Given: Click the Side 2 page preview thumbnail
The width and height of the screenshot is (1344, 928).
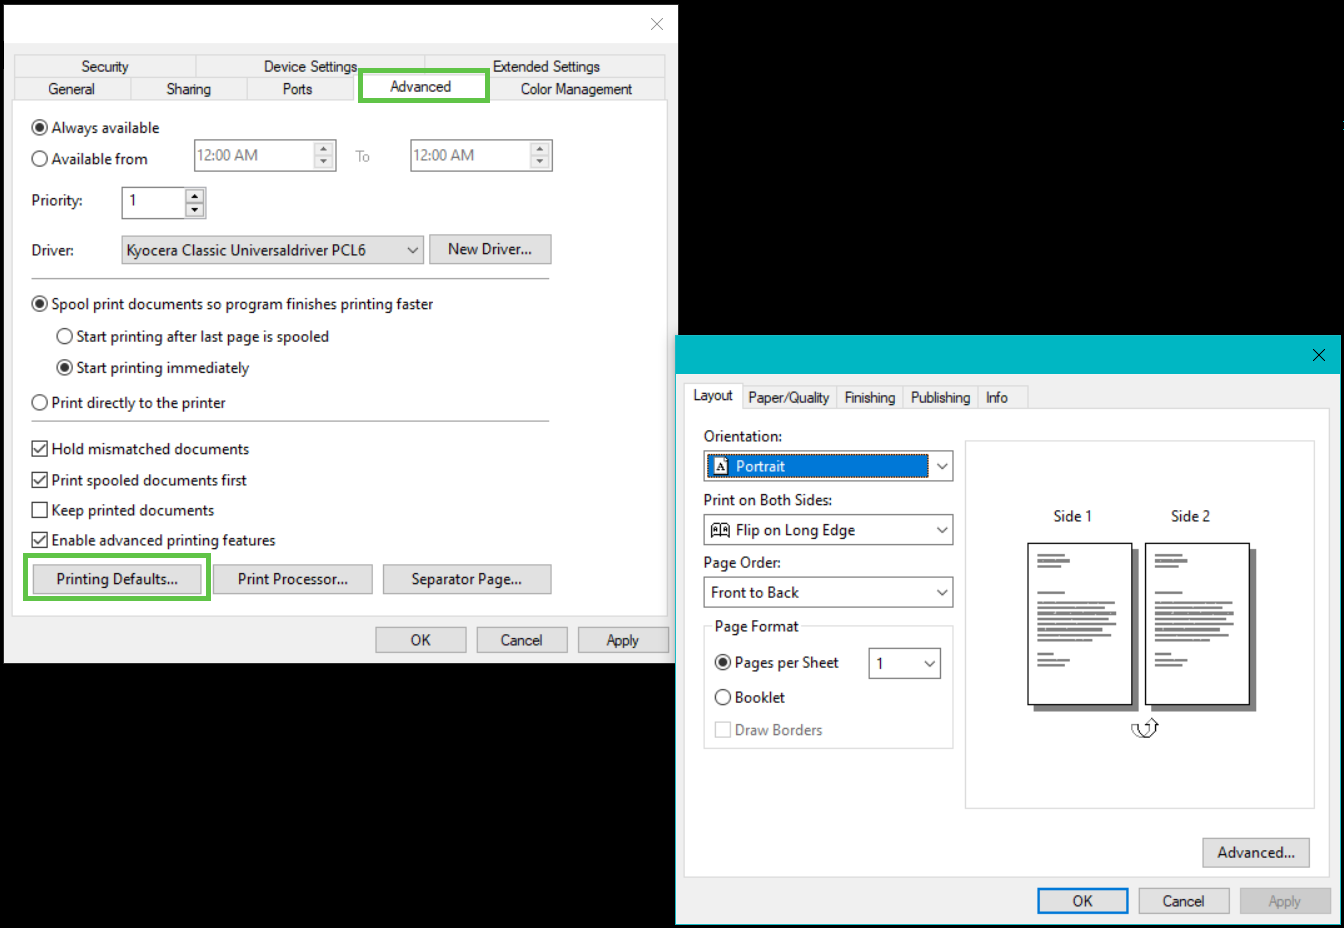Looking at the screenshot, I should point(1197,624).
